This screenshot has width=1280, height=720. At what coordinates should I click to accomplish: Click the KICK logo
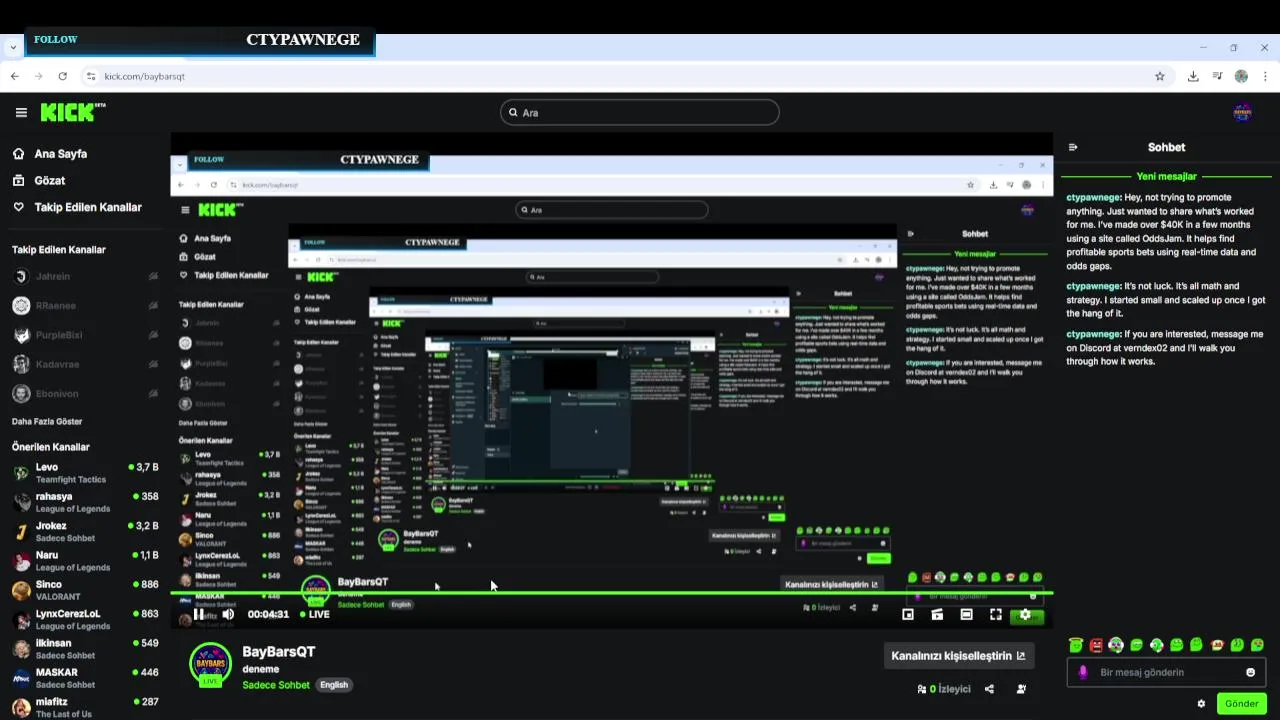pyautogui.click(x=73, y=112)
